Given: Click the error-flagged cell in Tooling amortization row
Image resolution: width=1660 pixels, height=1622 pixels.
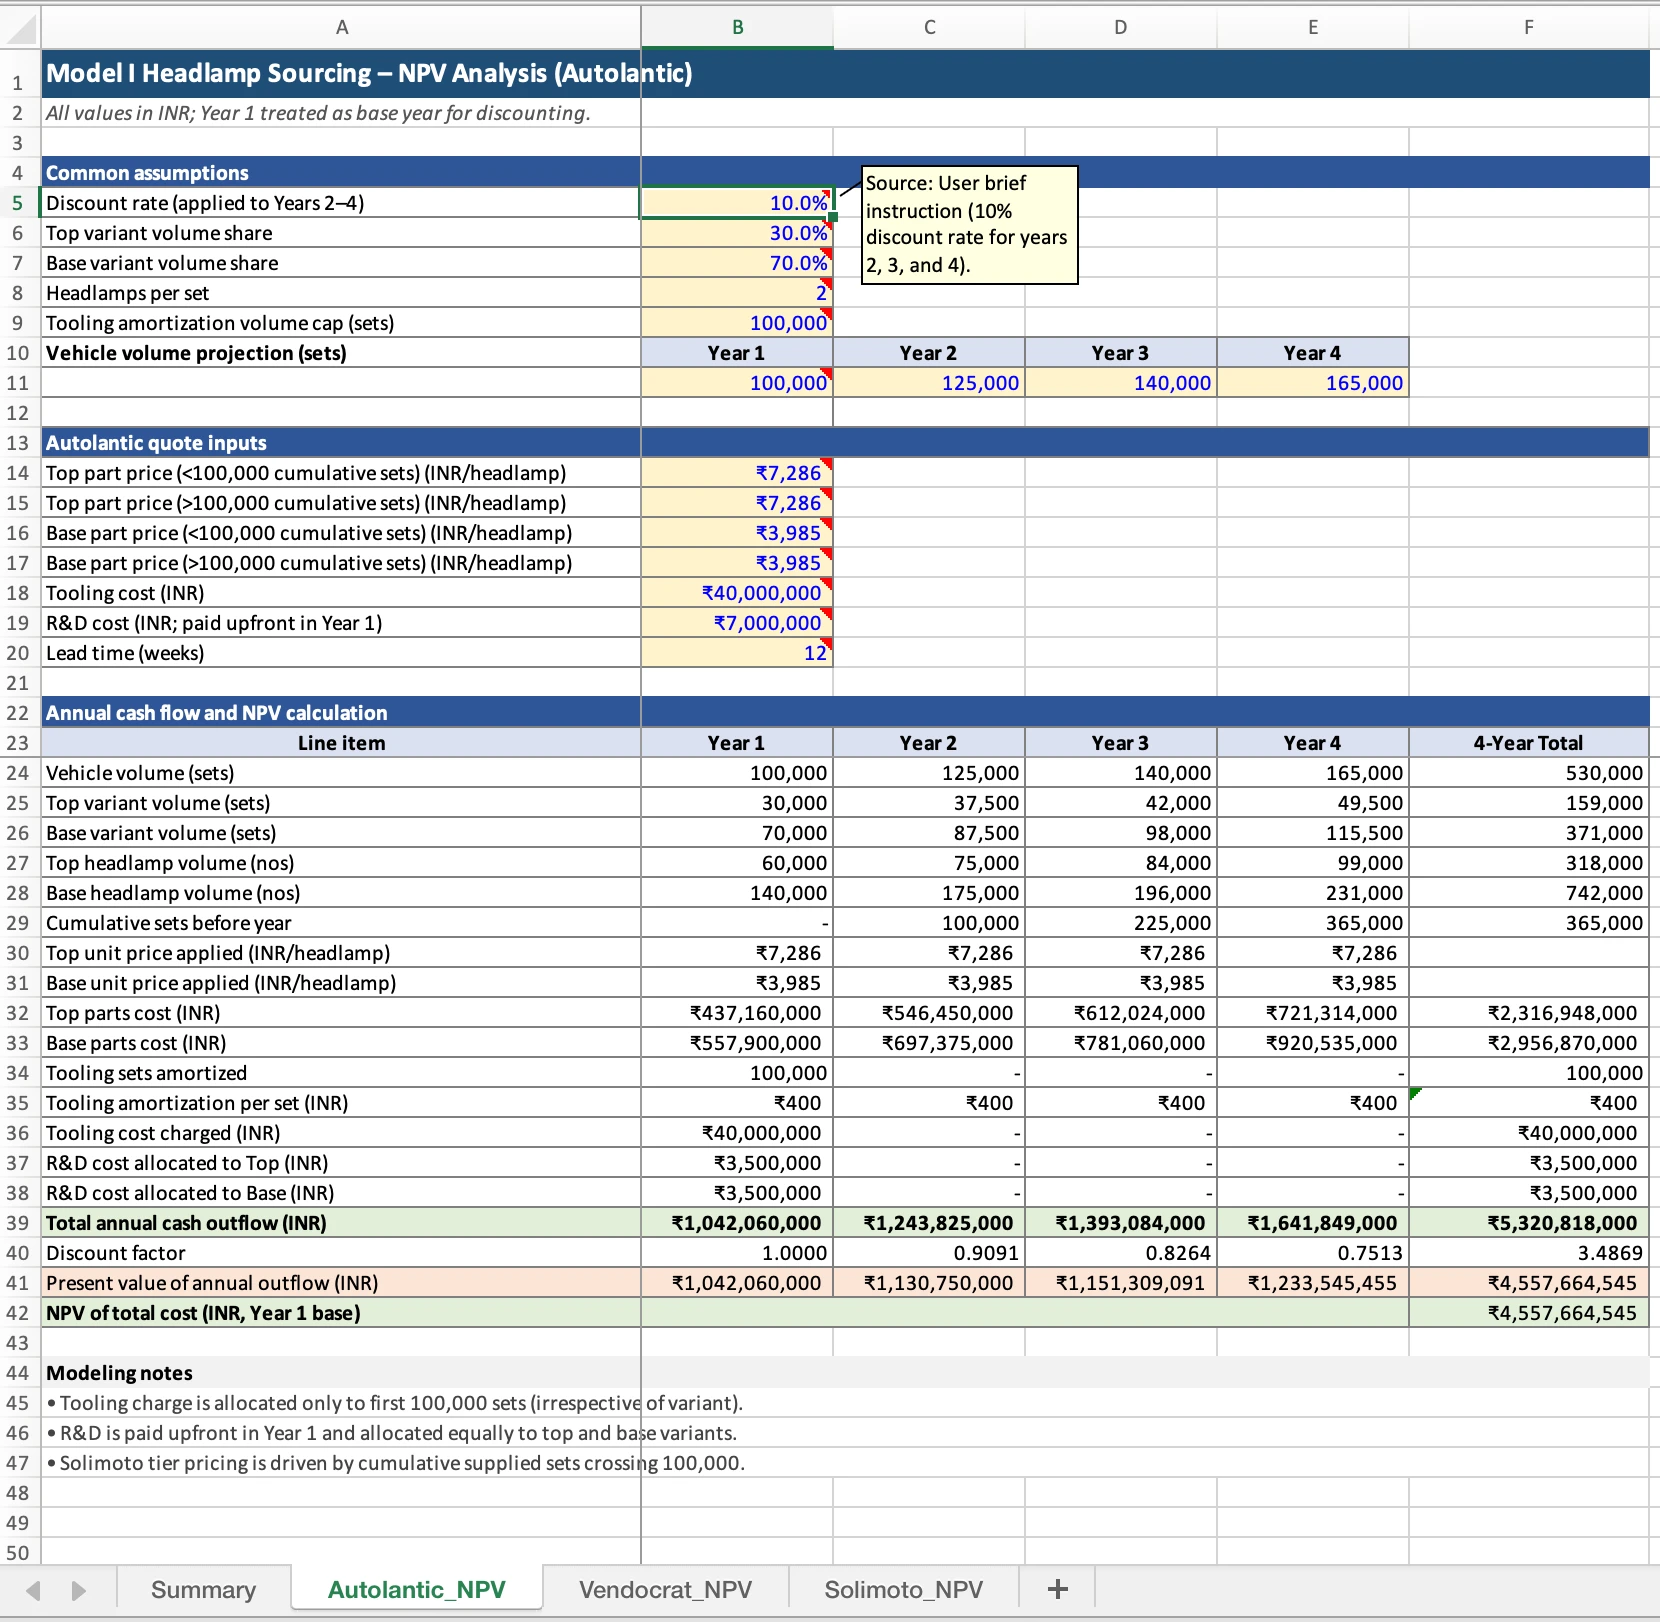Looking at the screenshot, I should click(1528, 1103).
